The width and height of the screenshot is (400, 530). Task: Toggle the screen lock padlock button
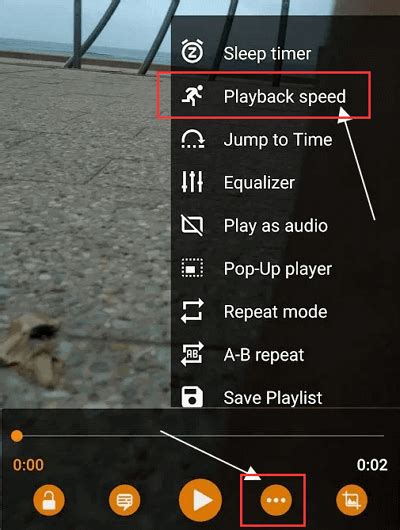click(x=49, y=500)
